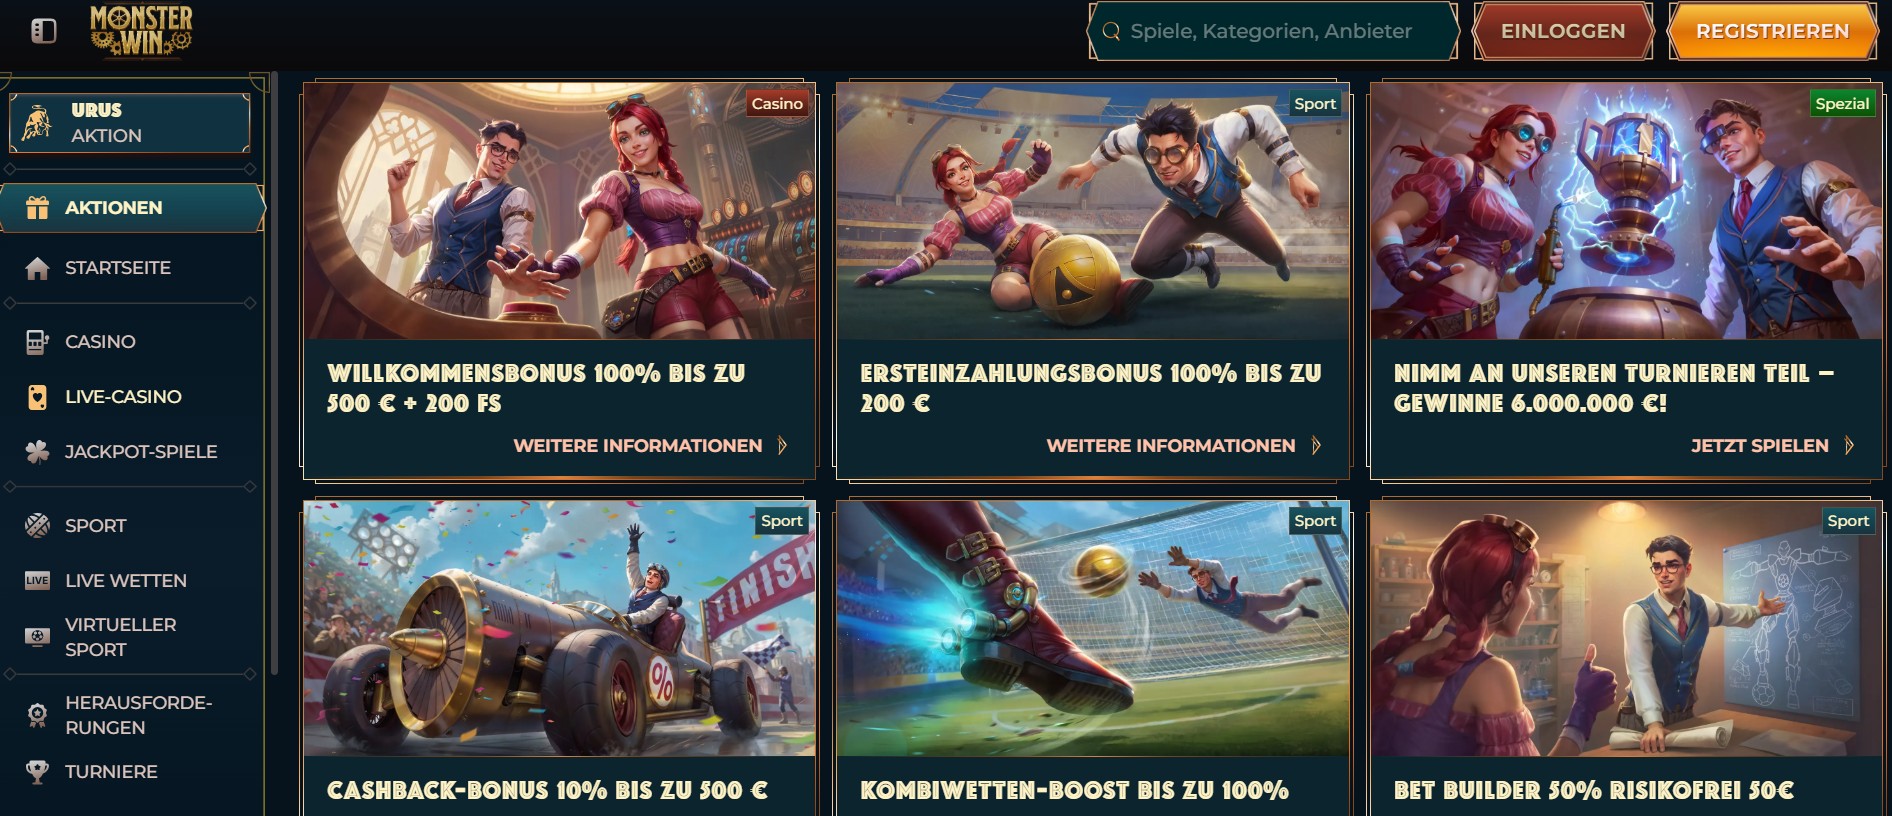This screenshot has width=1892, height=816.
Task: Focus the Spiele, Kategorien, Anbieter search field
Action: 1273,31
